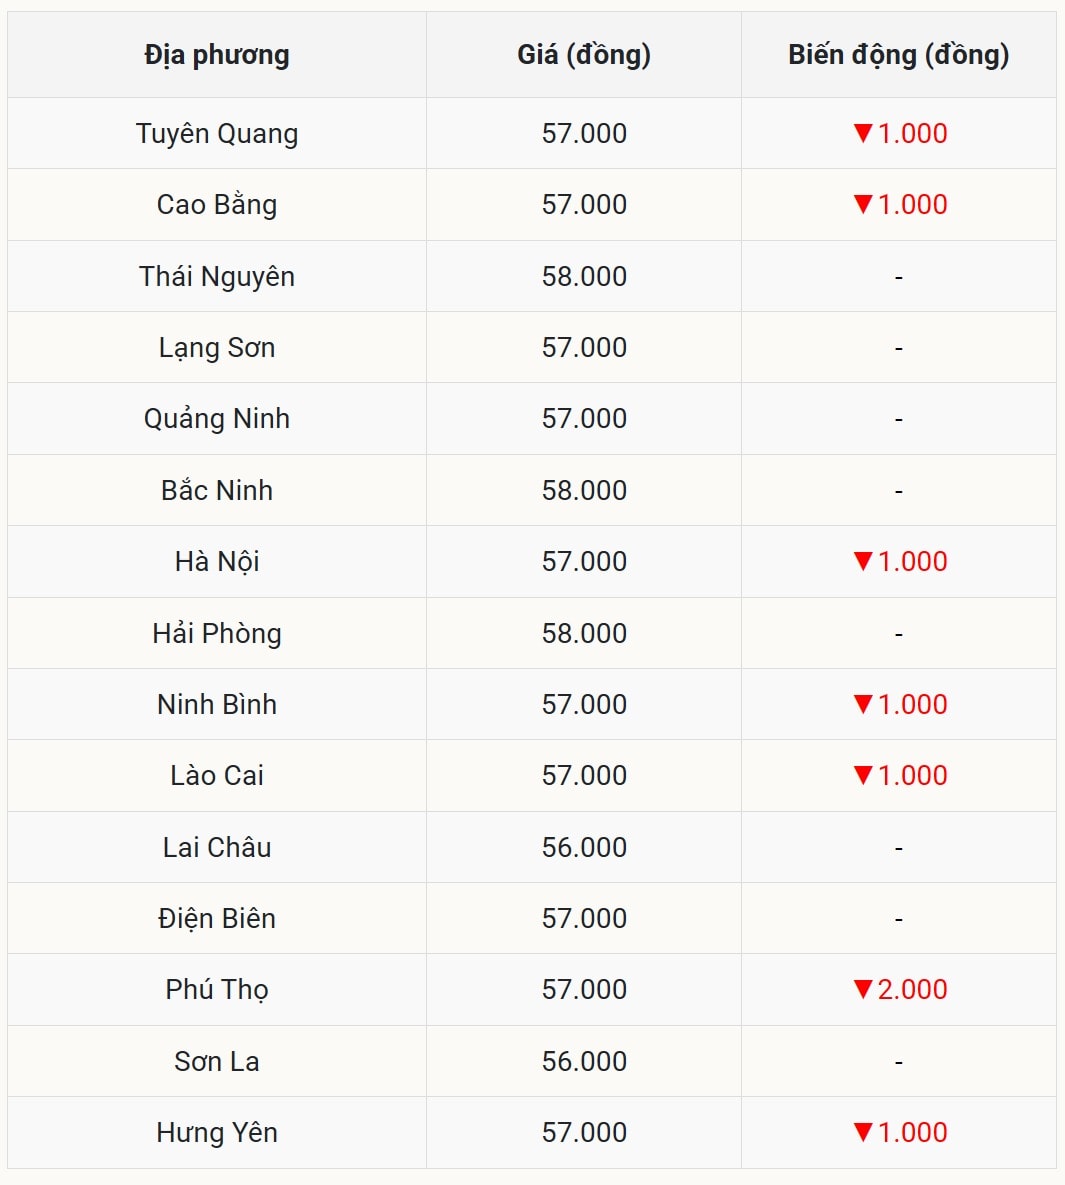The height and width of the screenshot is (1185, 1065).
Task: Click the 58.000 price for Bắc Ninh
Action: point(584,490)
